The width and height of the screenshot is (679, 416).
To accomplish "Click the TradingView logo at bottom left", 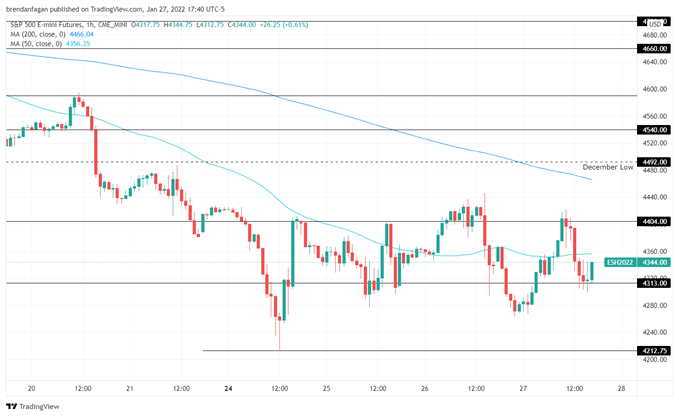I will (x=32, y=406).
